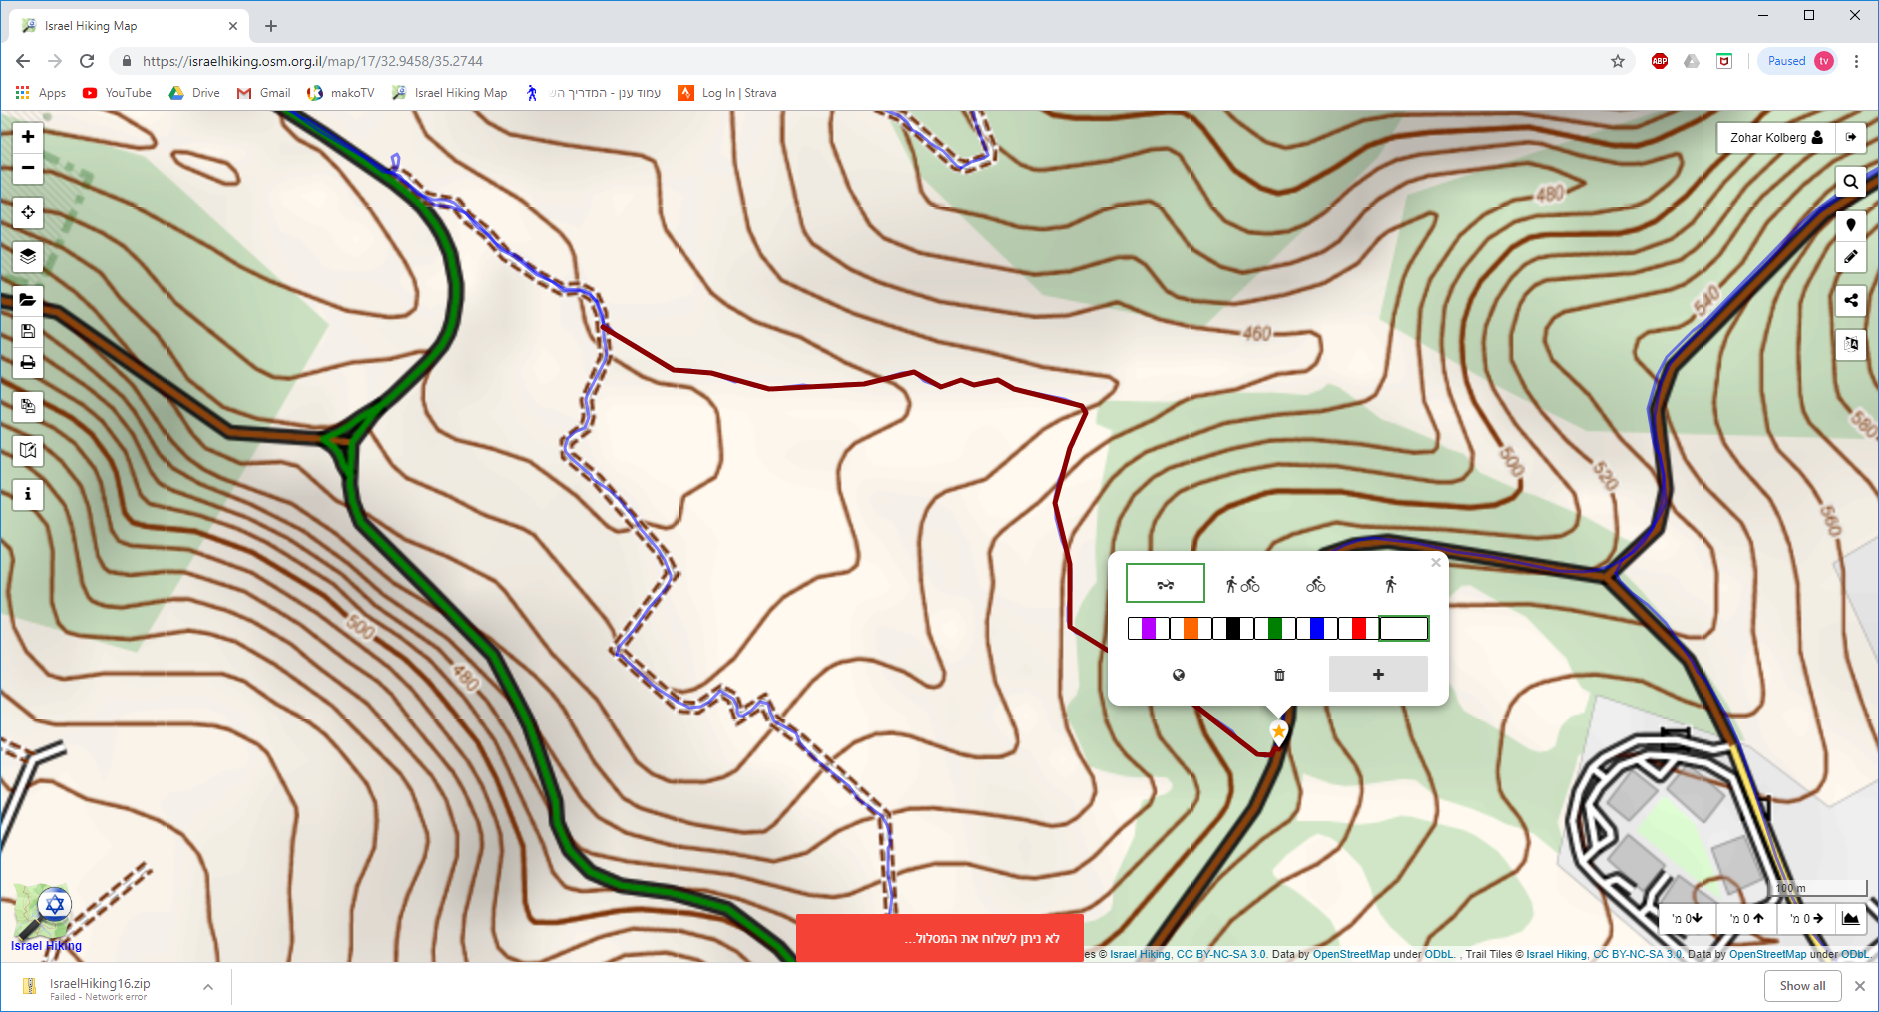Screen dimensions: 1879x1012
Task: Choose the black trail marking color
Action: click(x=1233, y=628)
